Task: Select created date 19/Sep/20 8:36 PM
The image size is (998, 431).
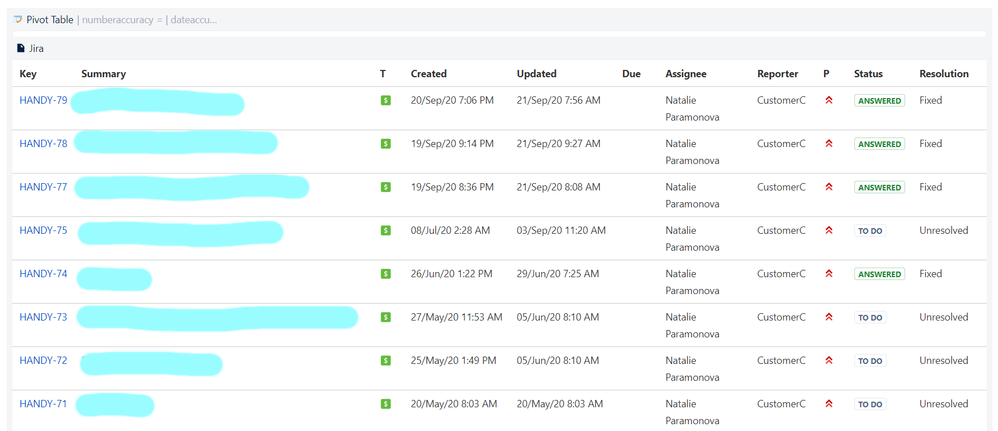Action: click(452, 187)
